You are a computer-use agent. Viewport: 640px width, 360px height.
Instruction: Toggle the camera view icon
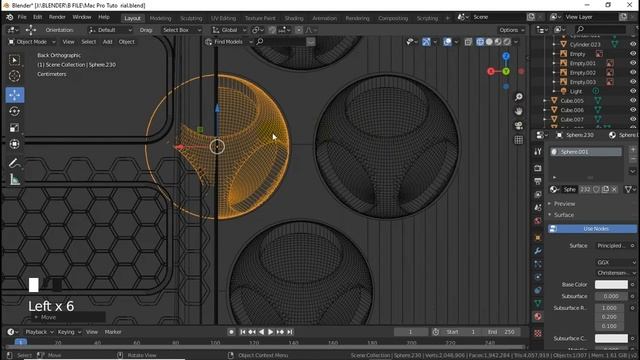point(518,126)
